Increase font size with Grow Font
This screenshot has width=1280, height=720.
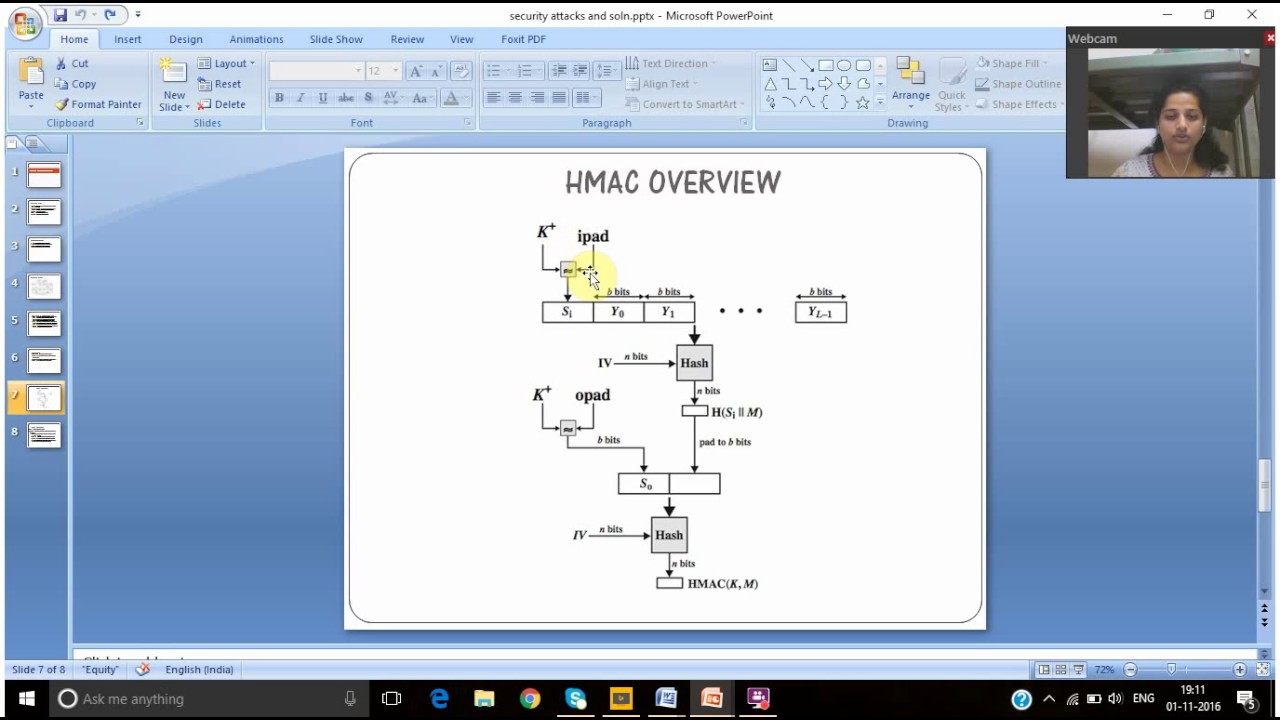coord(416,71)
